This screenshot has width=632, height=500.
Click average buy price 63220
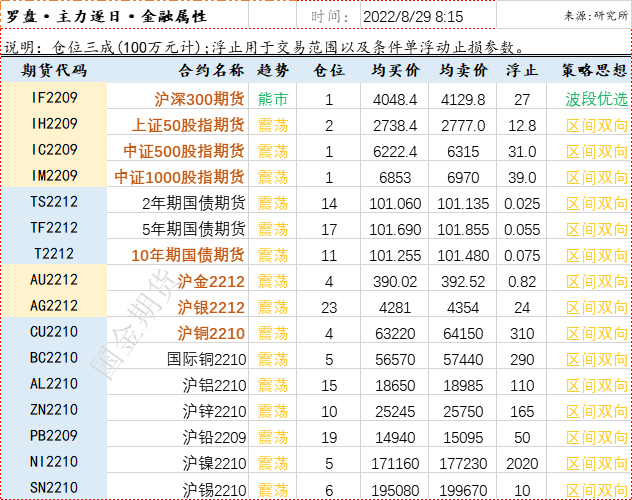(395, 334)
